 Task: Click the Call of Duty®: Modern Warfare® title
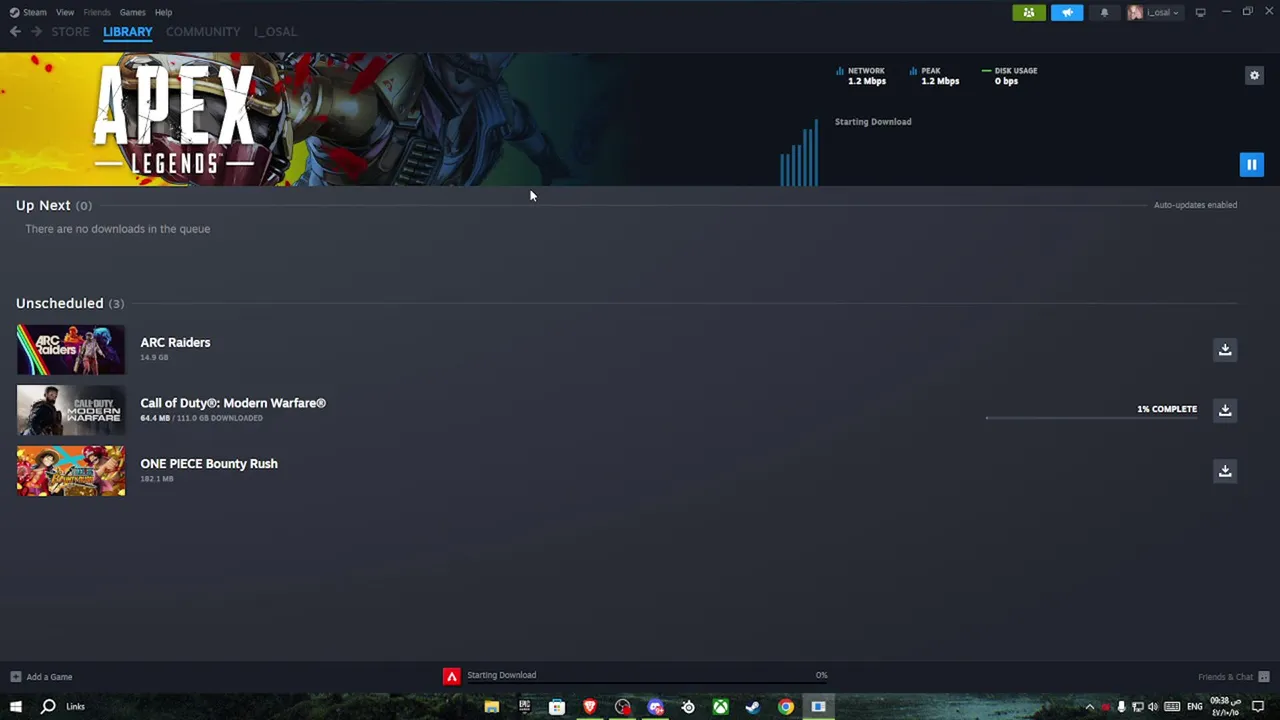tap(233, 403)
